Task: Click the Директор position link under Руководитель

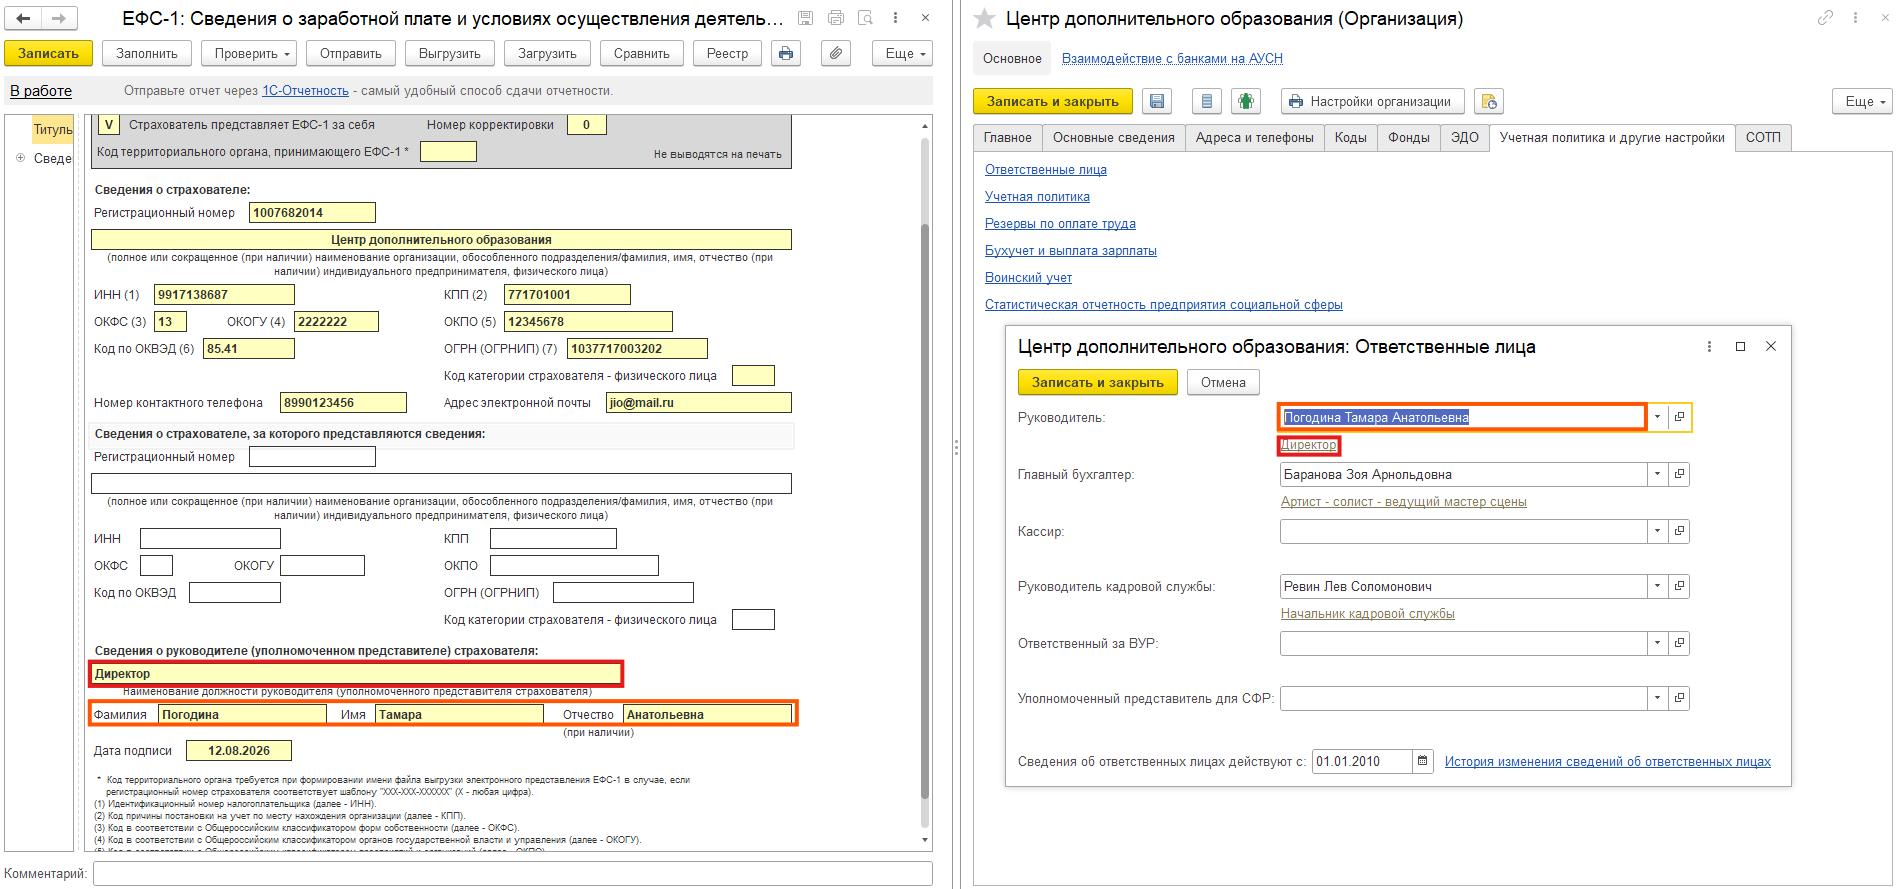Action: click(x=1308, y=445)
